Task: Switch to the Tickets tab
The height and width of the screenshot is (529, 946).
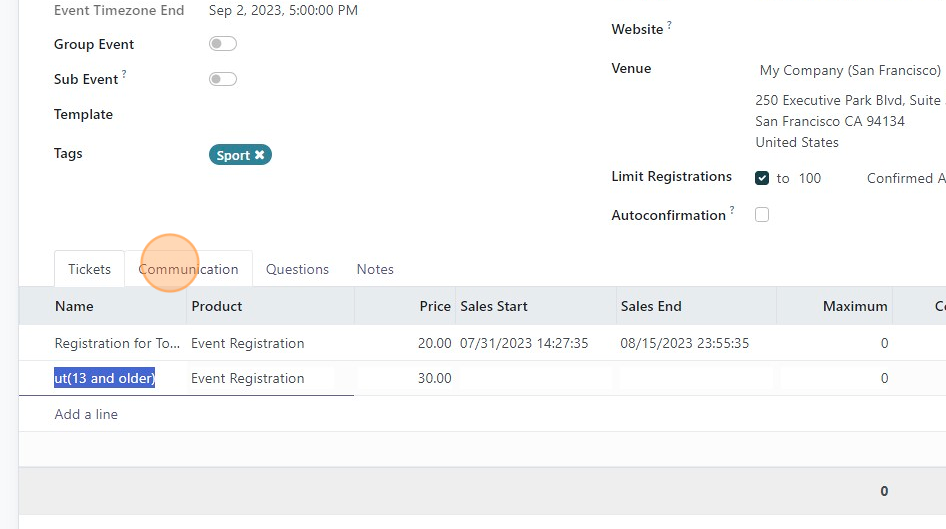Action: click(89, 269)
